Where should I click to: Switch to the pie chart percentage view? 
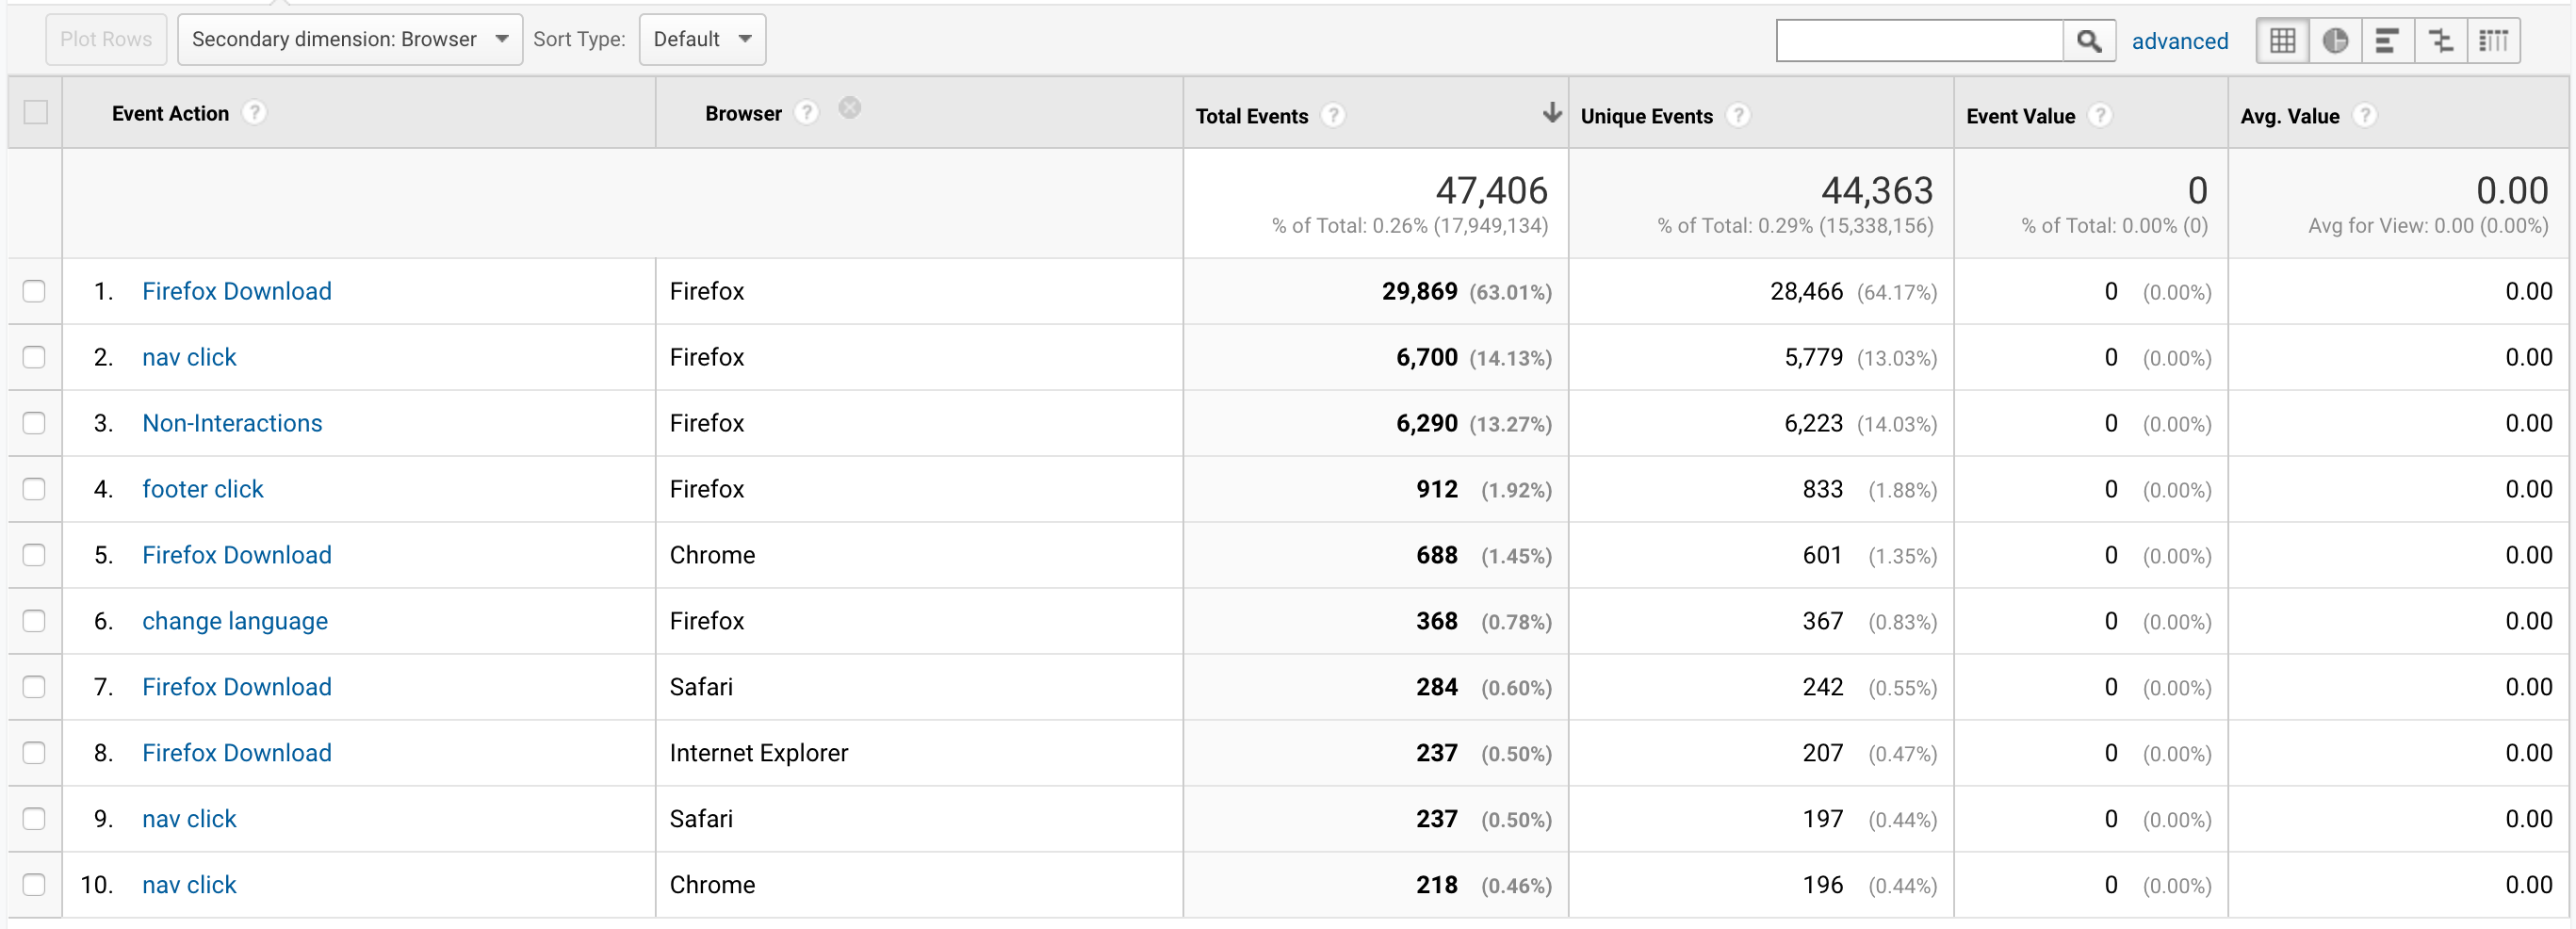[2336, 41]
